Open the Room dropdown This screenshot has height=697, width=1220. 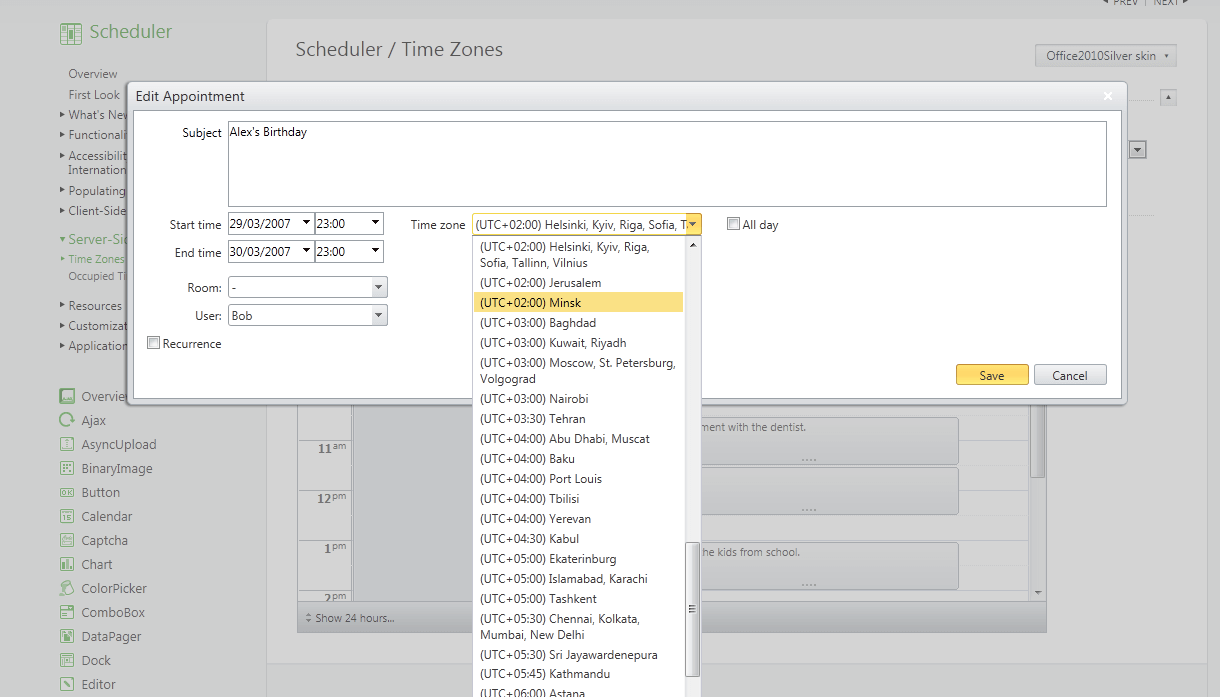378,287
